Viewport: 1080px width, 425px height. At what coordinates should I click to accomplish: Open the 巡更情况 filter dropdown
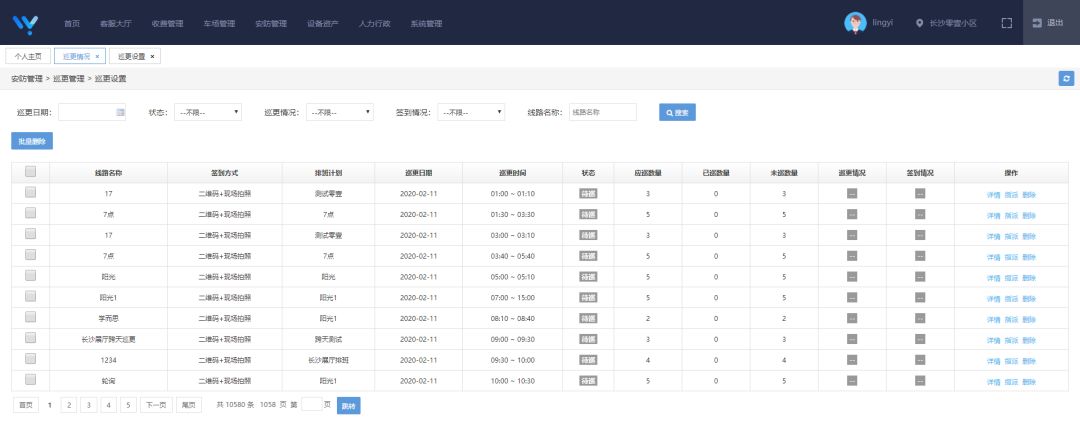340,112
